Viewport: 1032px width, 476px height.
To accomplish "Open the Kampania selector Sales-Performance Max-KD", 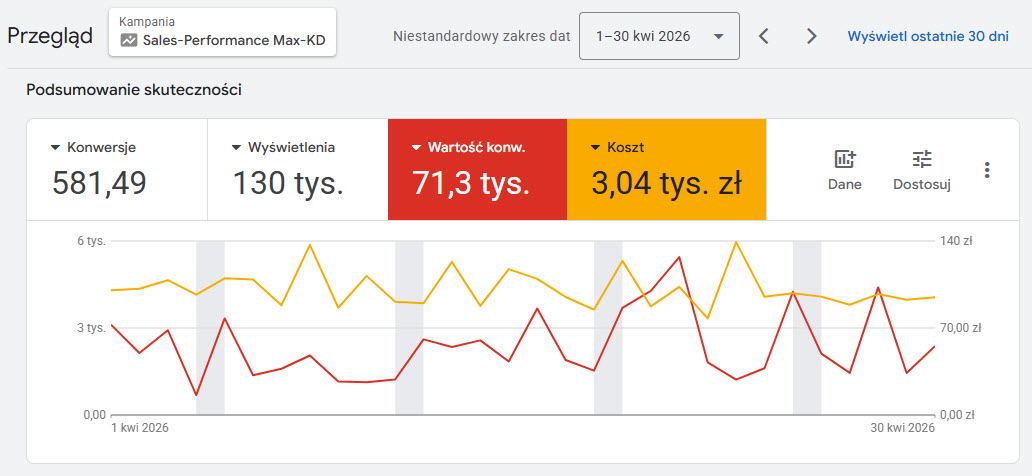I will click(x=222, y=32).
